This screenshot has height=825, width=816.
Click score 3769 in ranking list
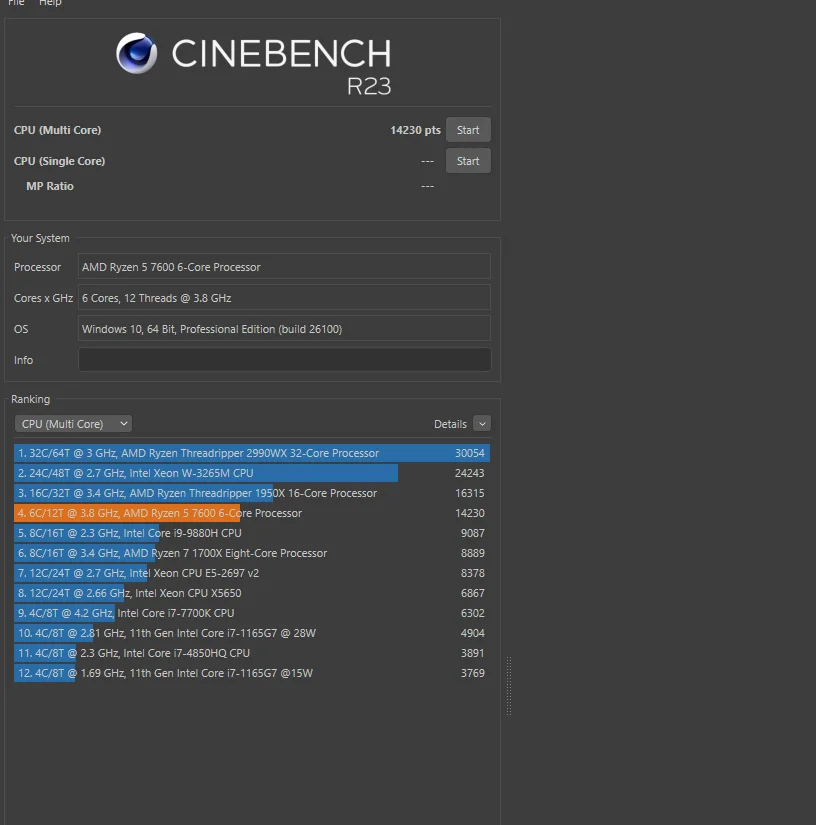pyautogui.click(x=472, y=673)
